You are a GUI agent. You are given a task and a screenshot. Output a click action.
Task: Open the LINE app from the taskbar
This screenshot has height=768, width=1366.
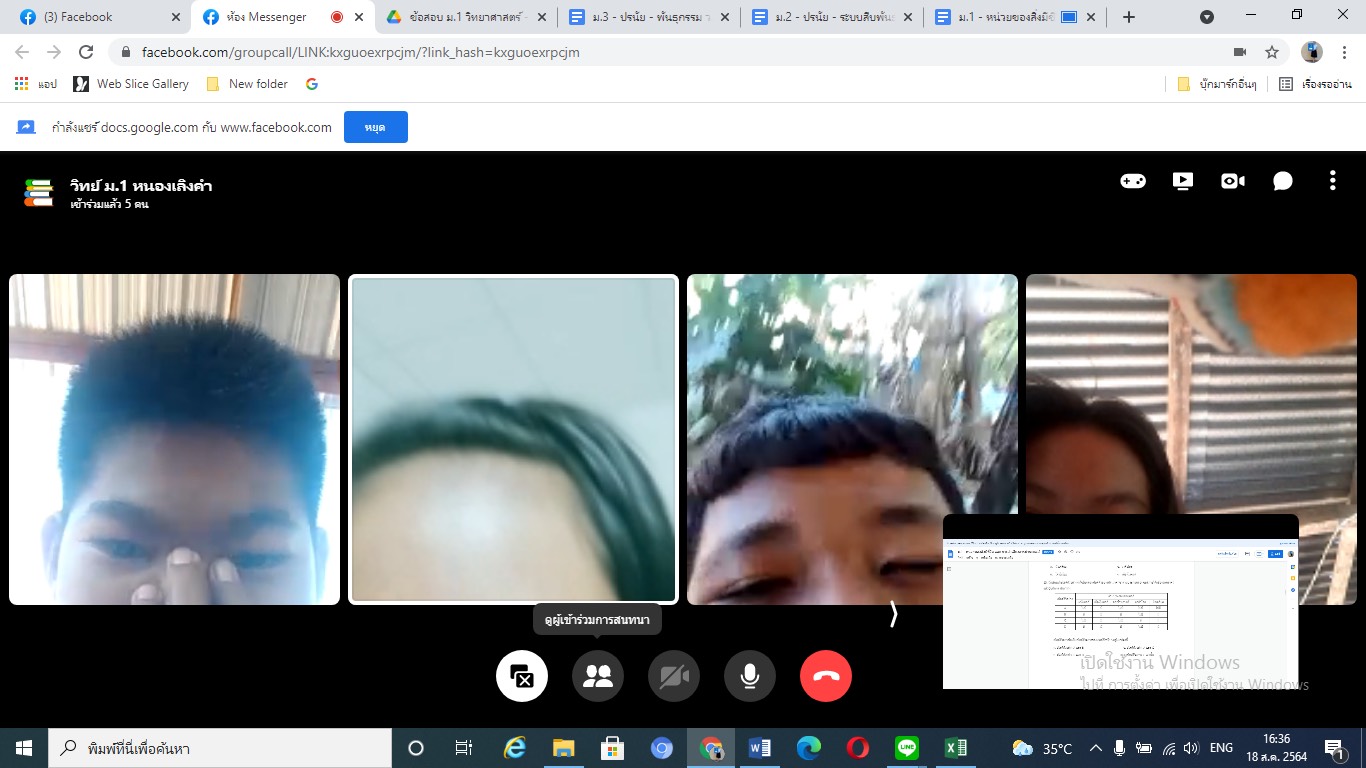(x=907, y=748)
